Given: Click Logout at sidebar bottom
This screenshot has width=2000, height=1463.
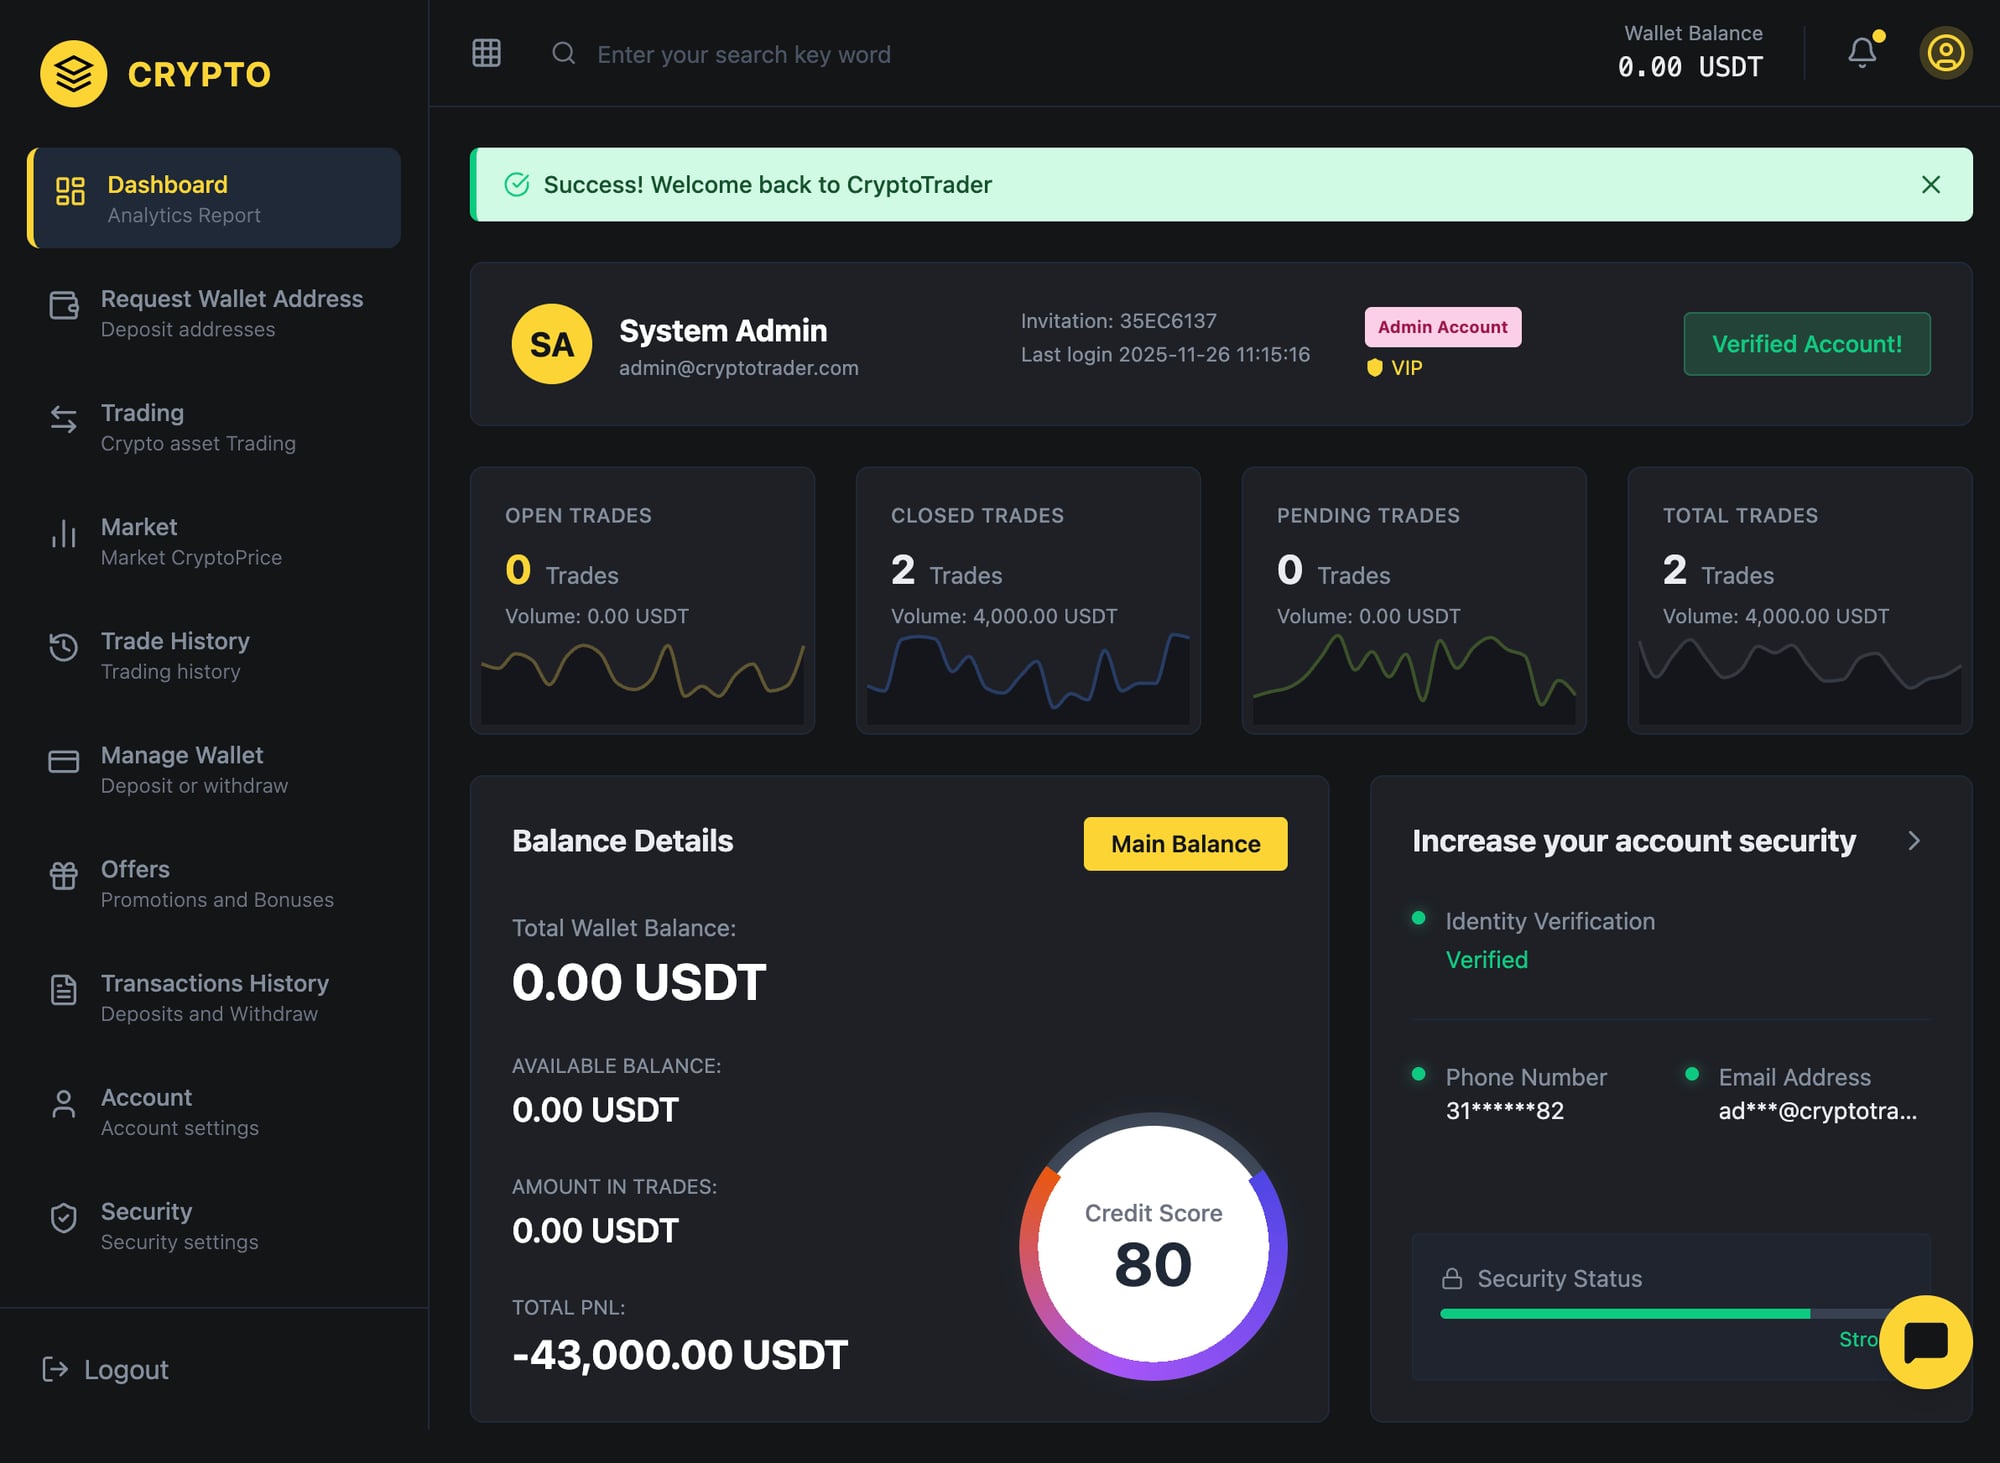Looking at the screenshot, I should 105,1369.
